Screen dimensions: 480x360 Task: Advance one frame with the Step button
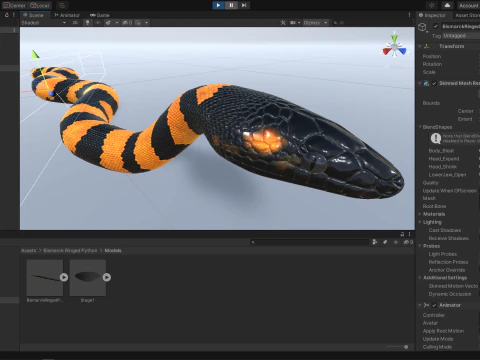244,5
